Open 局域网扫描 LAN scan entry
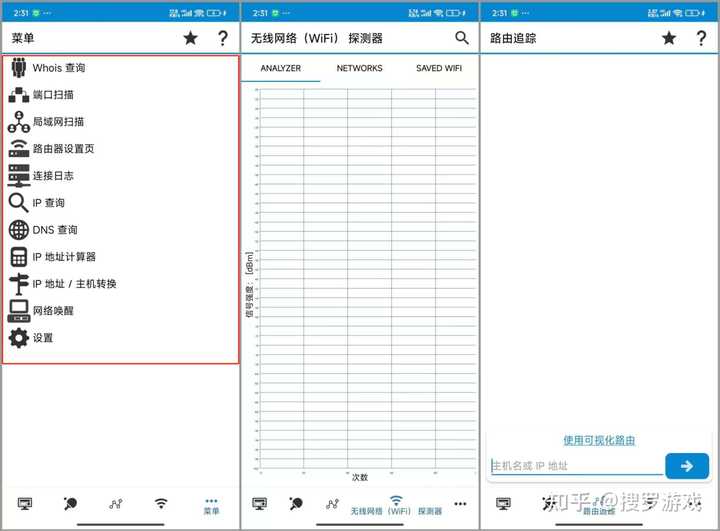 (x=58, y=122)
